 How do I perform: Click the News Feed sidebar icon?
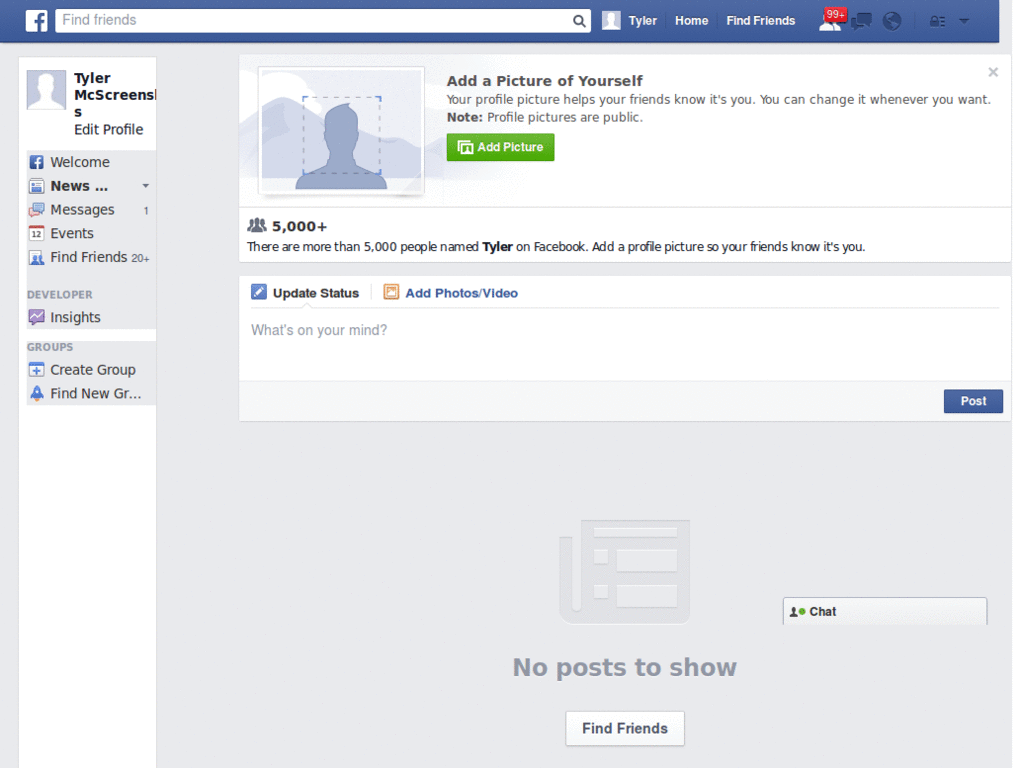coord(37,186)
